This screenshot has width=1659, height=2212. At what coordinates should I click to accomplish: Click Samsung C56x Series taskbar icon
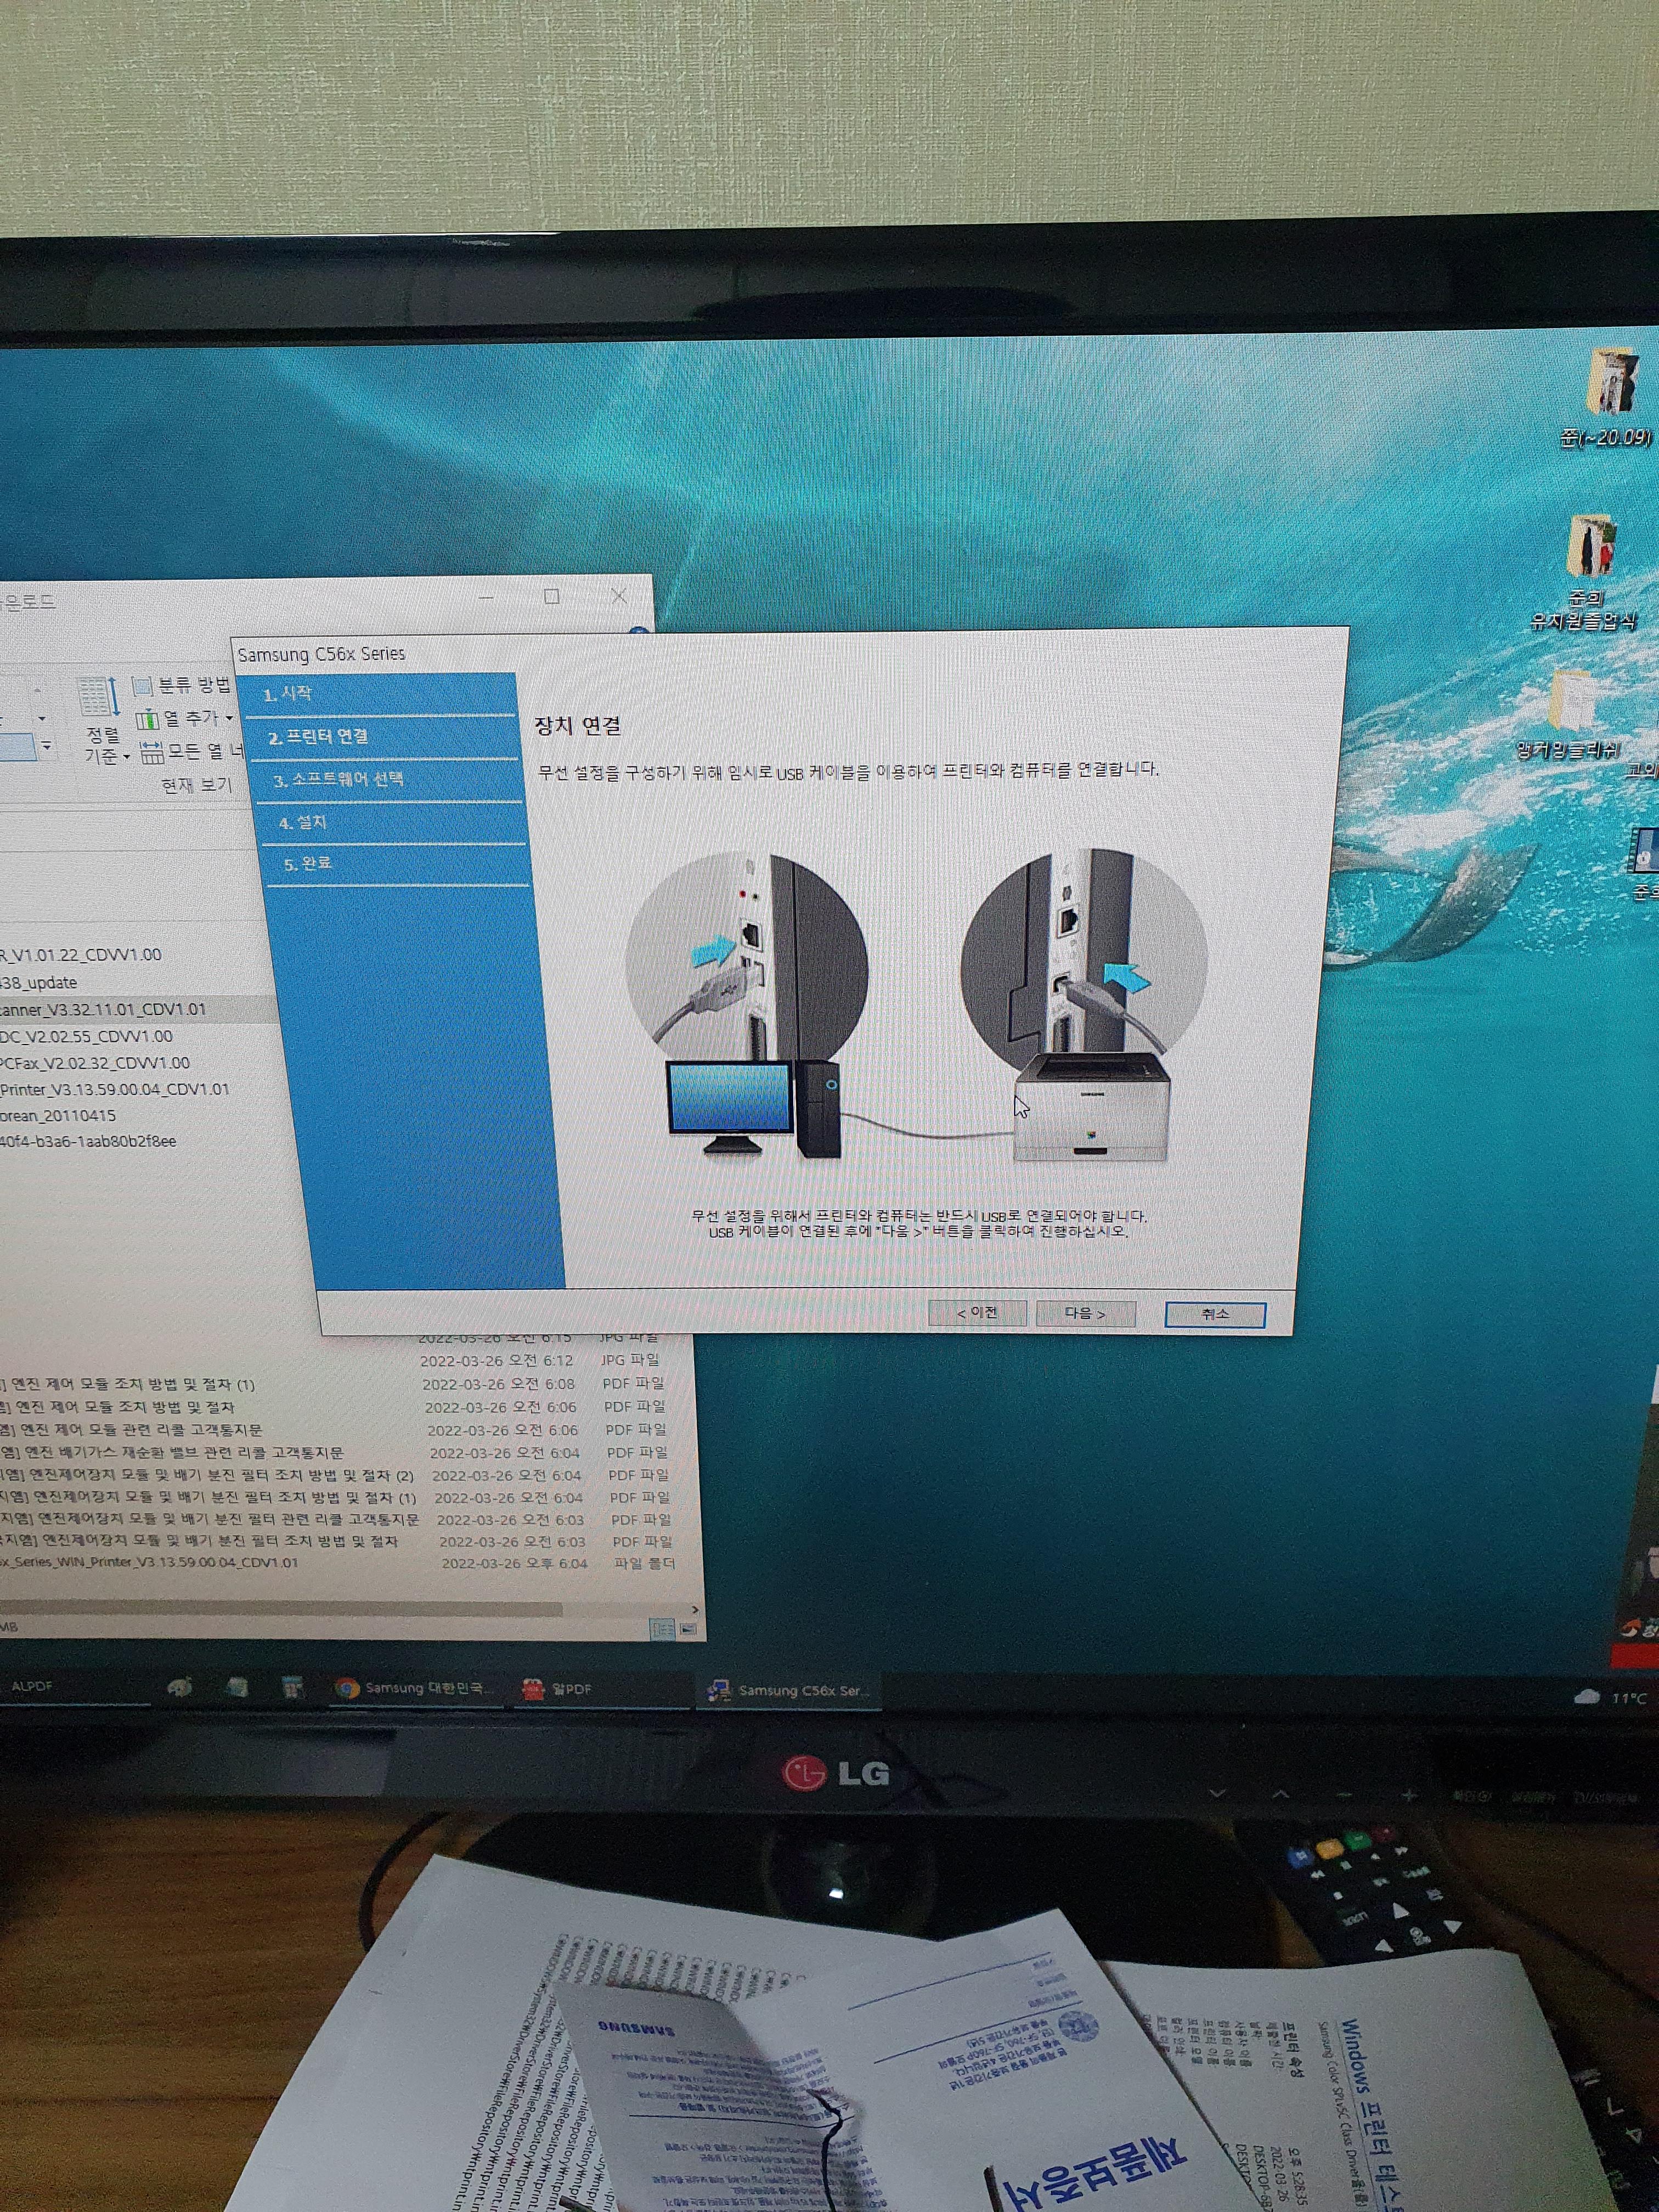[x=790, y=1690]
